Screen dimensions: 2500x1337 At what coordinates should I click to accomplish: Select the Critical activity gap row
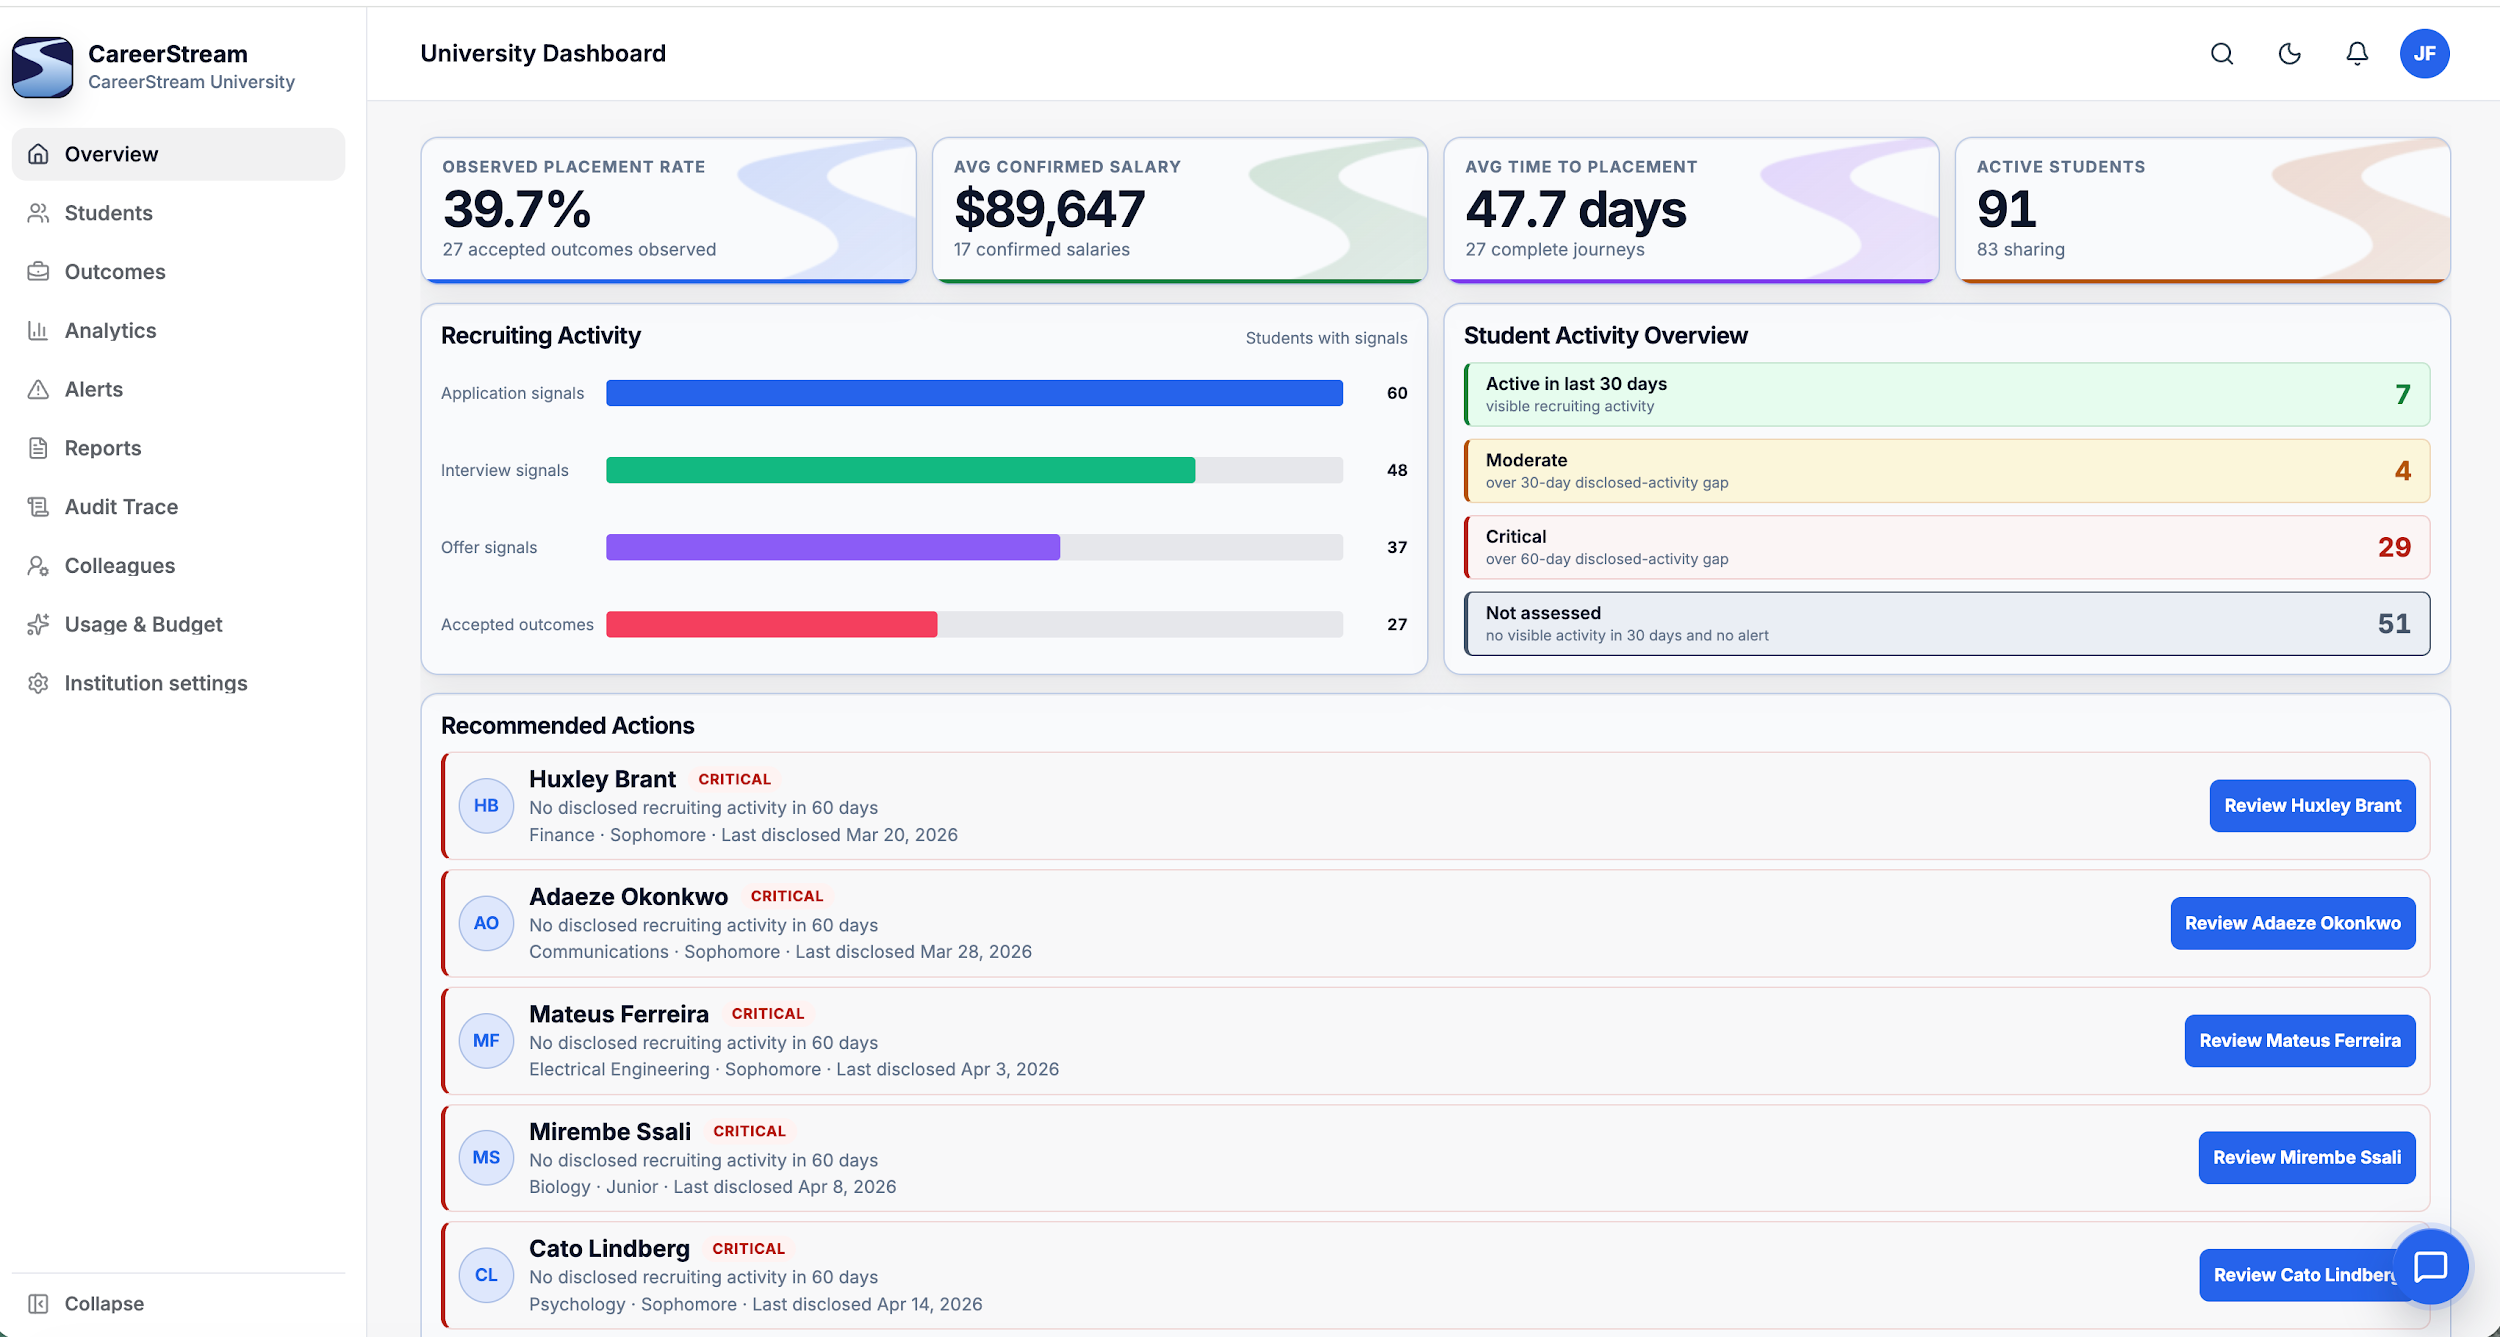1946,547
